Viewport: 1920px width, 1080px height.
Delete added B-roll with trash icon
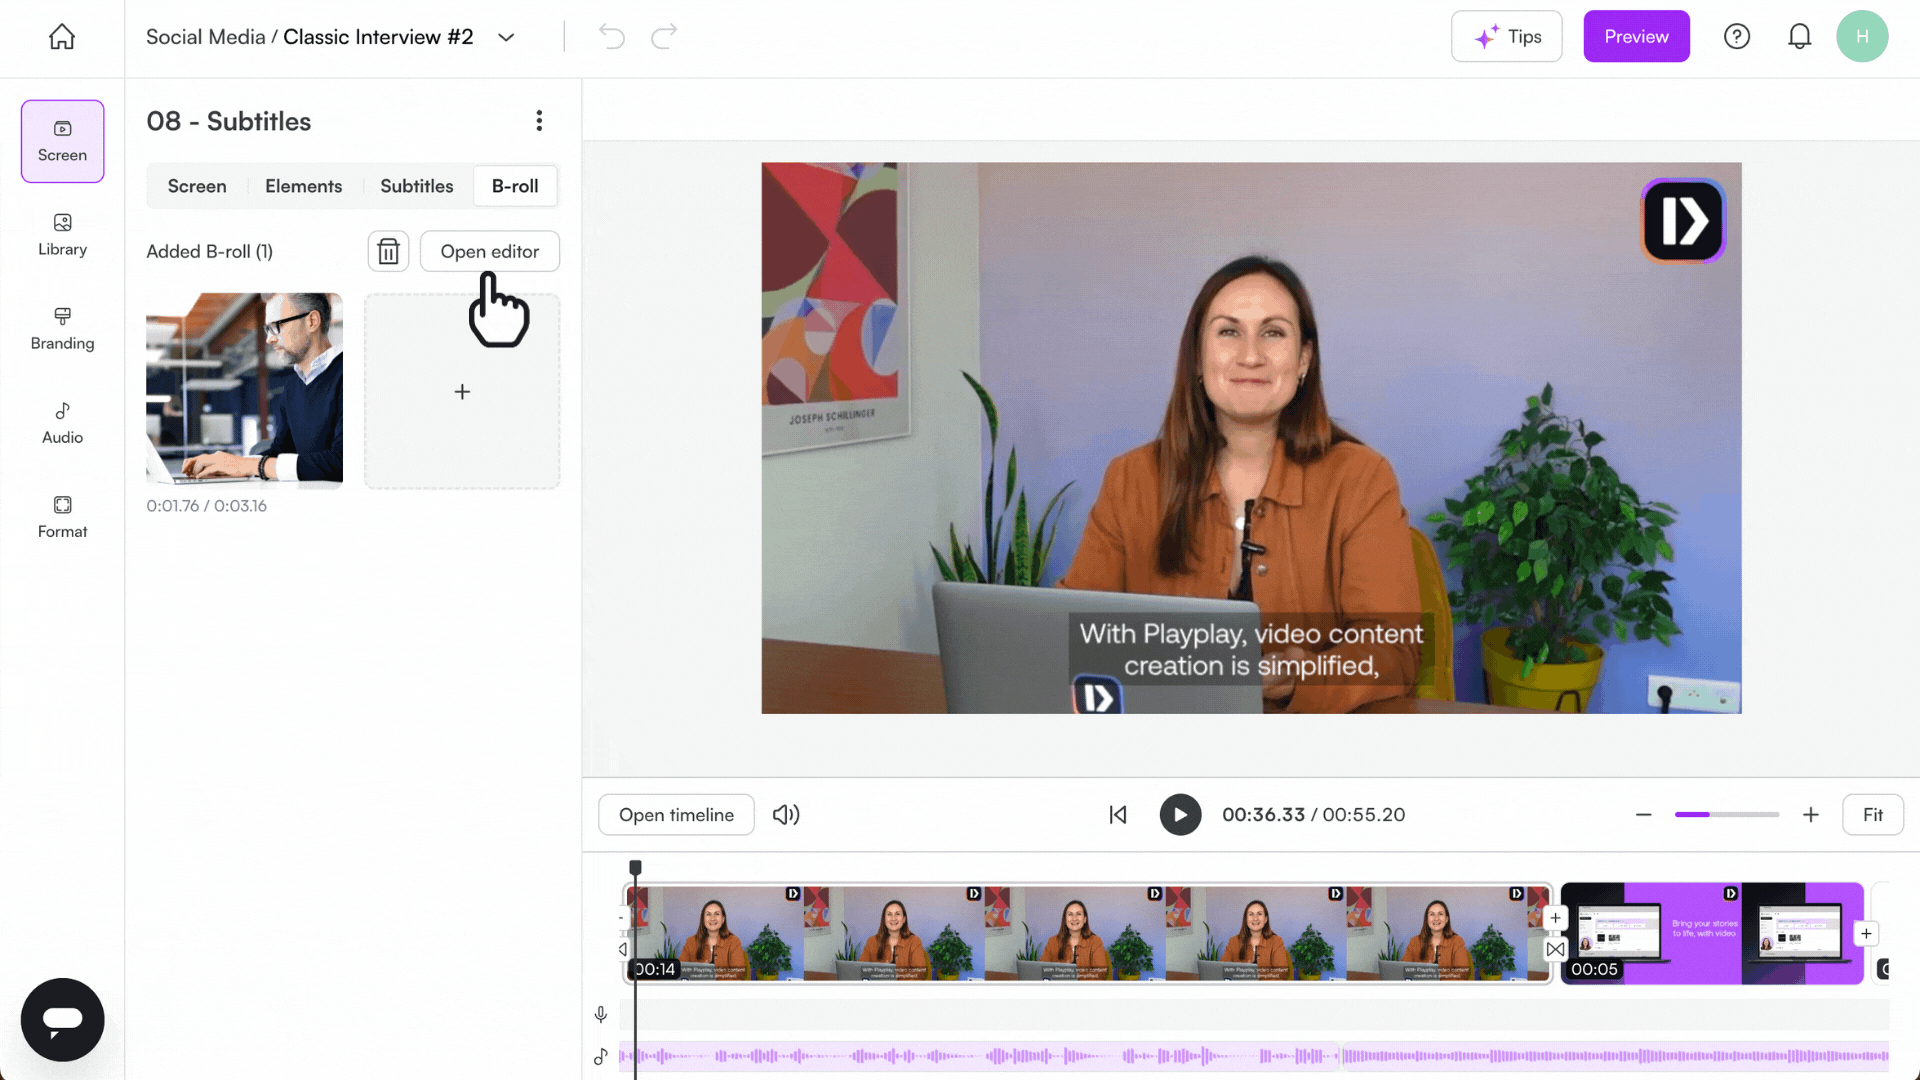(388, 251)
